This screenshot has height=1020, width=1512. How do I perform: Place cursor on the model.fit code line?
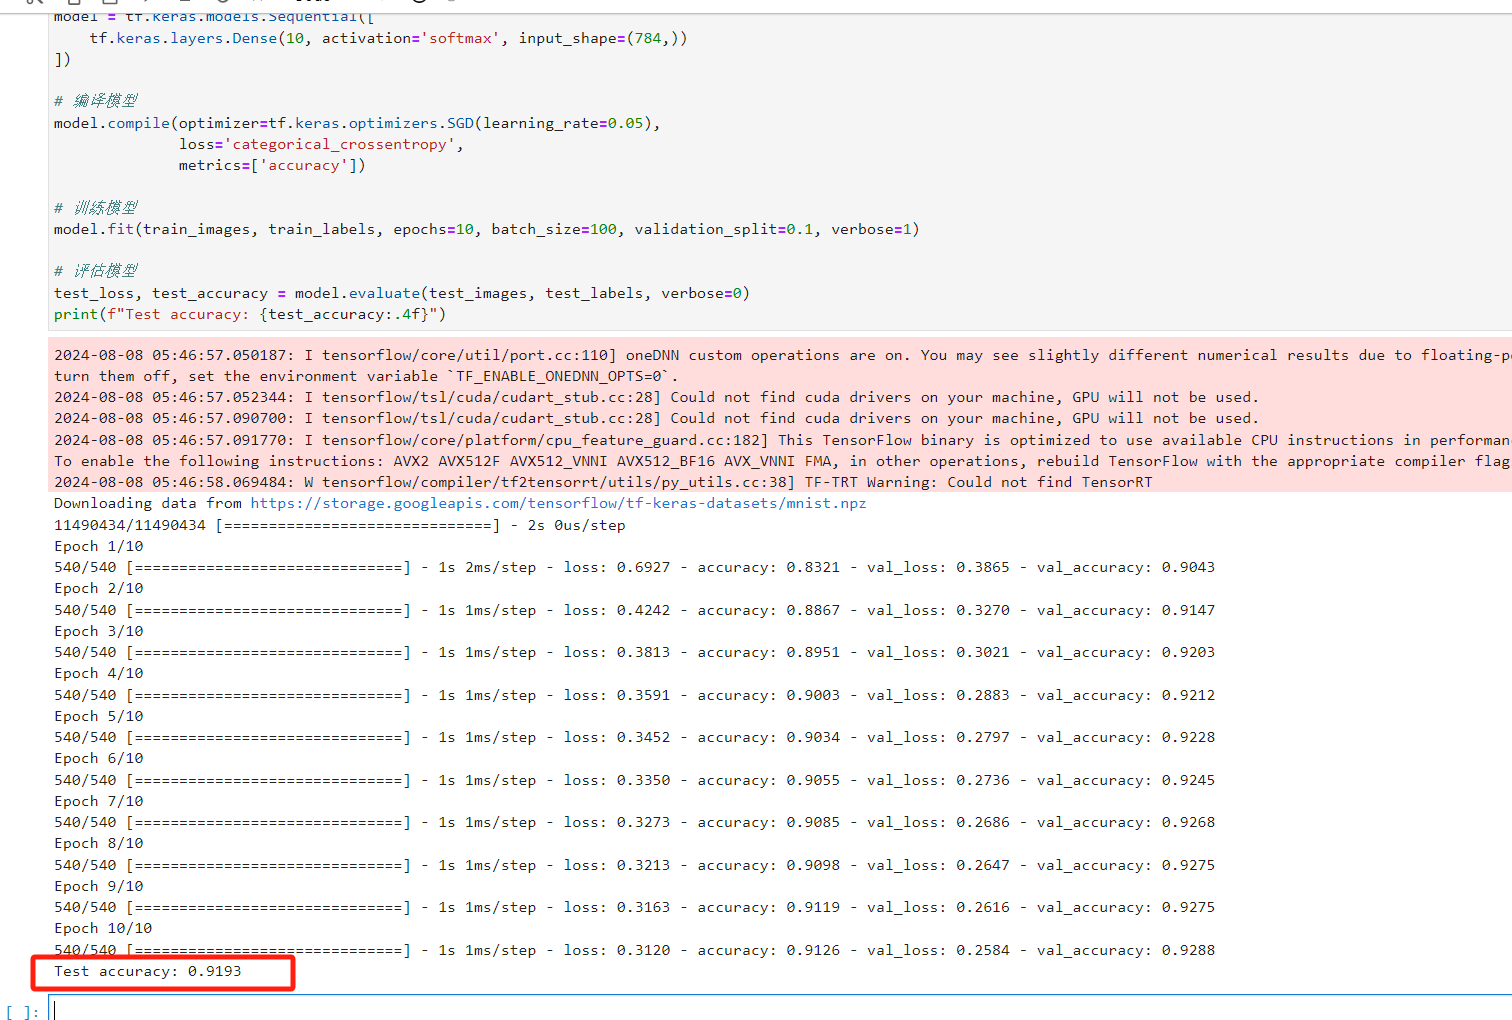click(486, 229)
